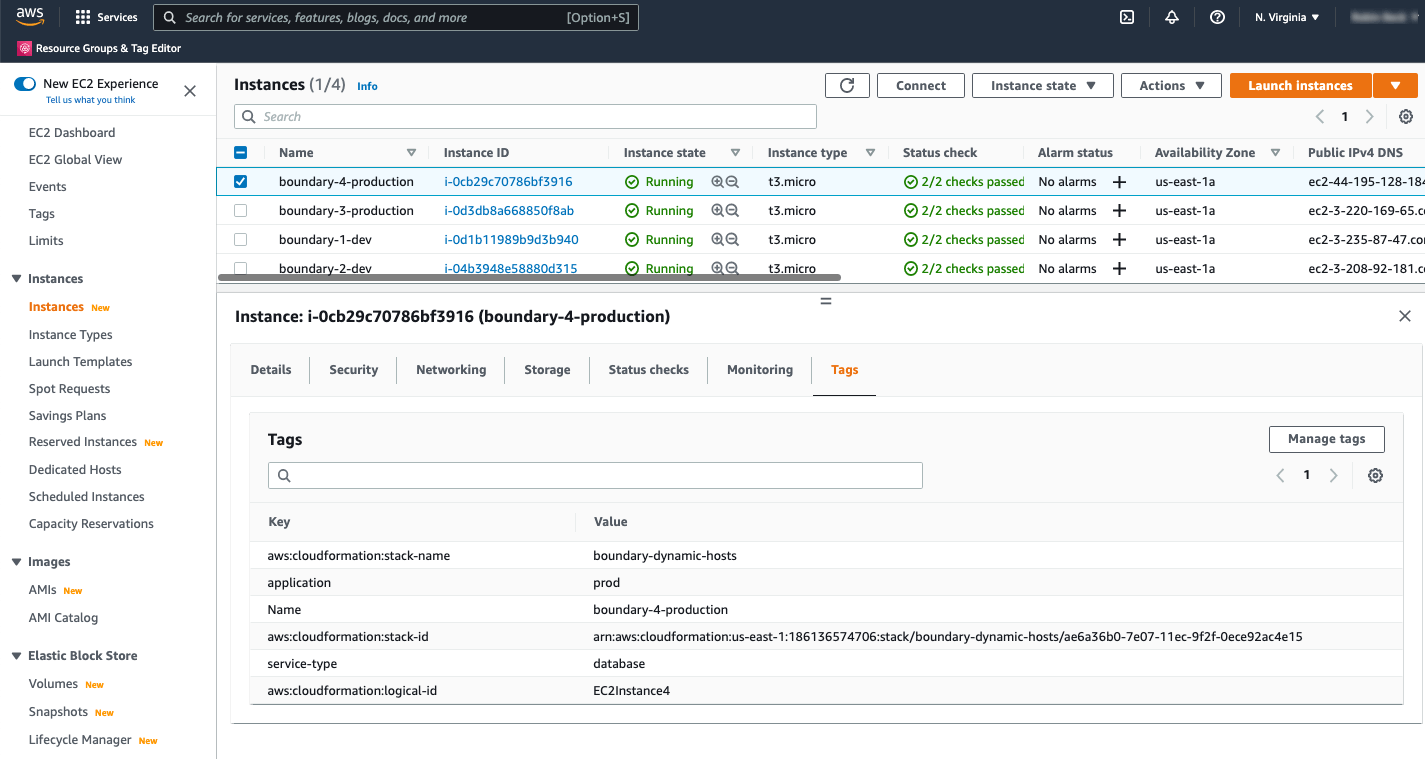Zoom in icon for boundary-4-production state
The width and height of the screenshot is (1425, 759).
(717, 182)
